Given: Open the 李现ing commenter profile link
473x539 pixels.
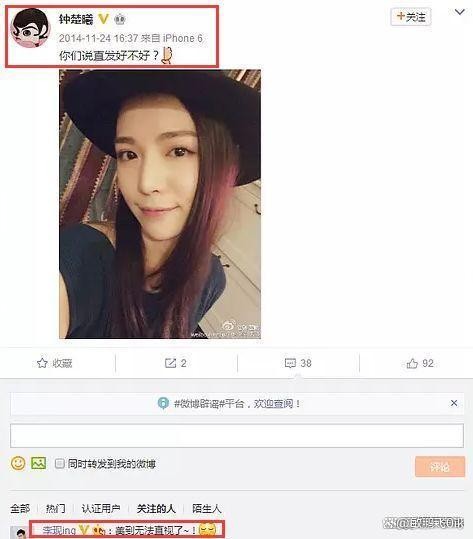Looking at the screenshot, I should click(x=59, y=530).
